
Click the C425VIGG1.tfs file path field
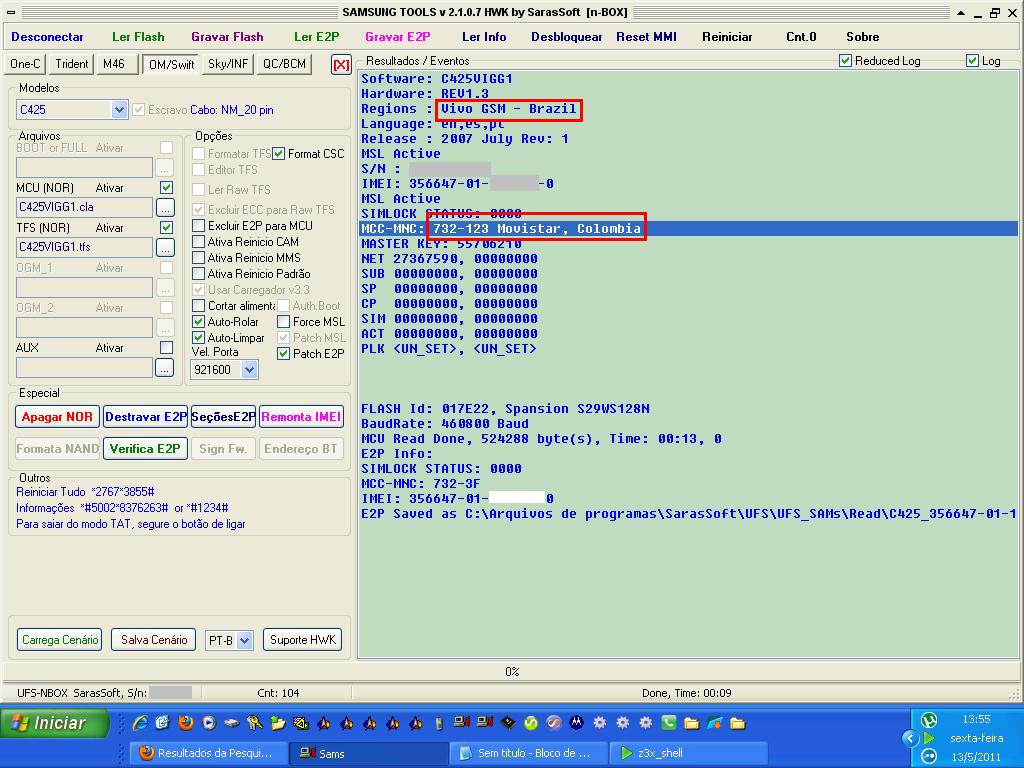point(84,248)
